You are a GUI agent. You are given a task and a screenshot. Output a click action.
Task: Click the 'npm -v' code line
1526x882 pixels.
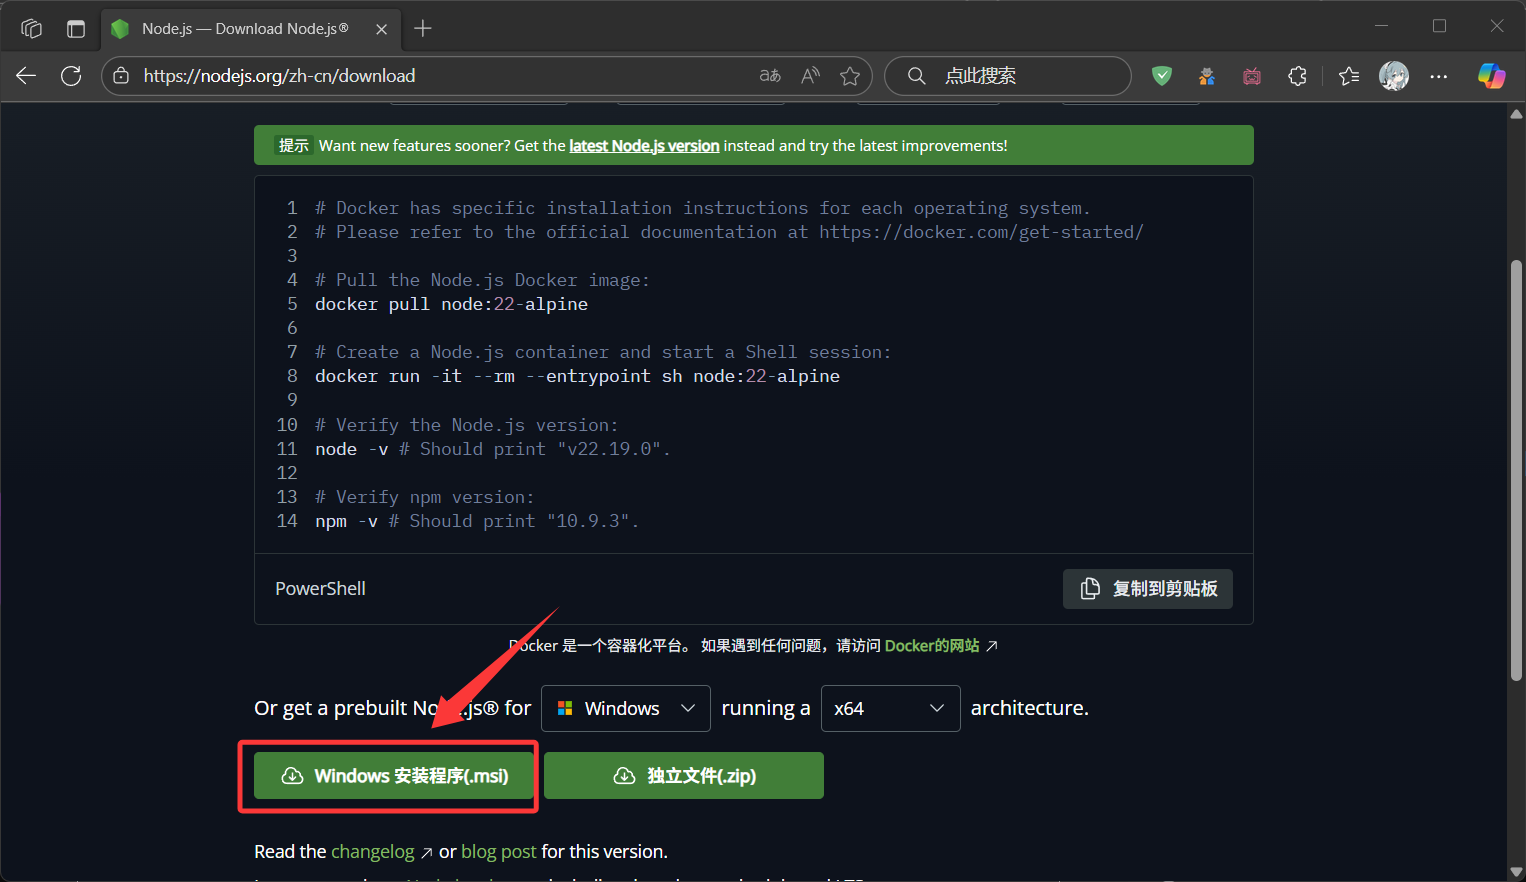[x=476, y=521]
